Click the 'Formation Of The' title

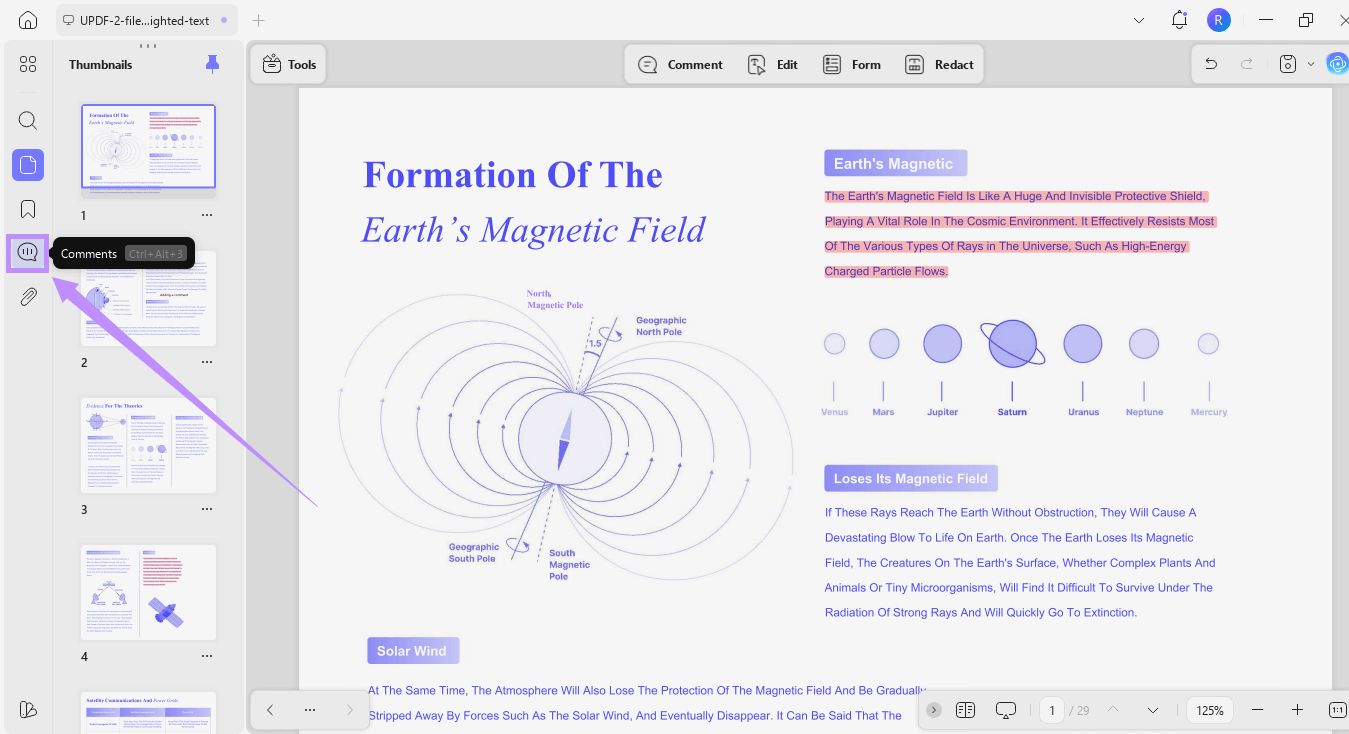click(512, 175)
